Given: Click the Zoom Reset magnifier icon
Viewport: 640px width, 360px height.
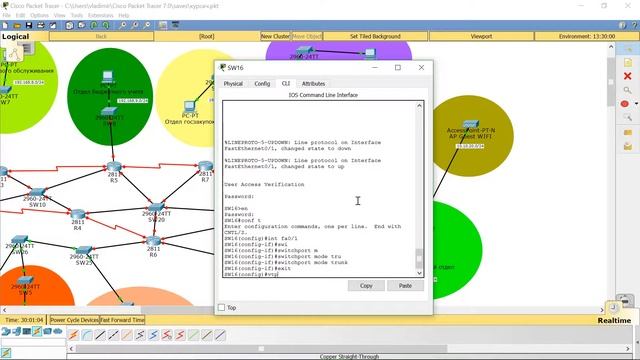Looking at the screenshot, I should click(135, 25).
